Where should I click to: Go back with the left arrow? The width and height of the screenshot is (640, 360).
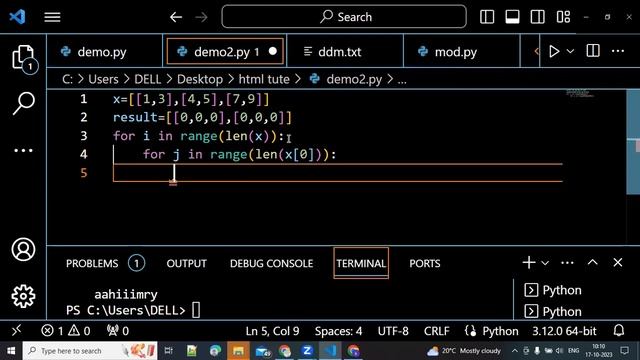(x=176, y=17)
